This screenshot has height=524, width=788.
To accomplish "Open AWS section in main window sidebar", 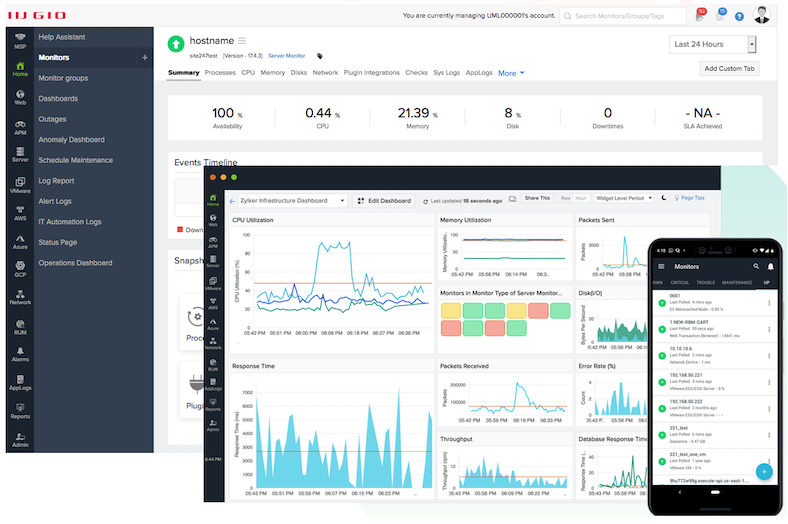I will (x=20, y=213).
